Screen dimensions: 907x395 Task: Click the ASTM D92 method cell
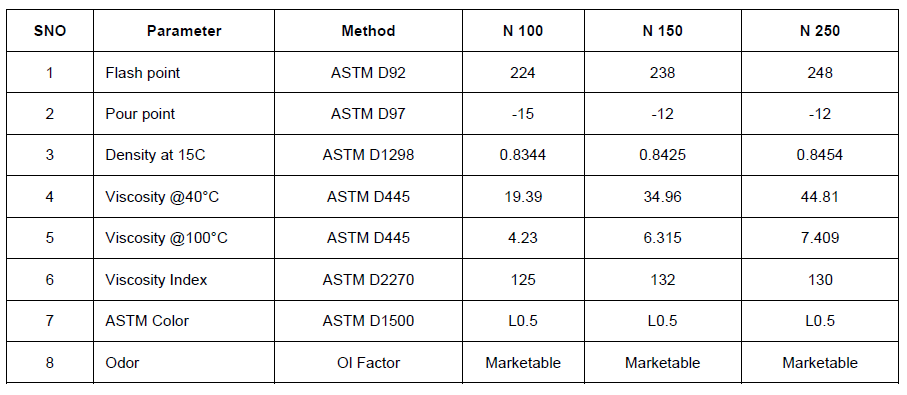click(x=368, y=73)
